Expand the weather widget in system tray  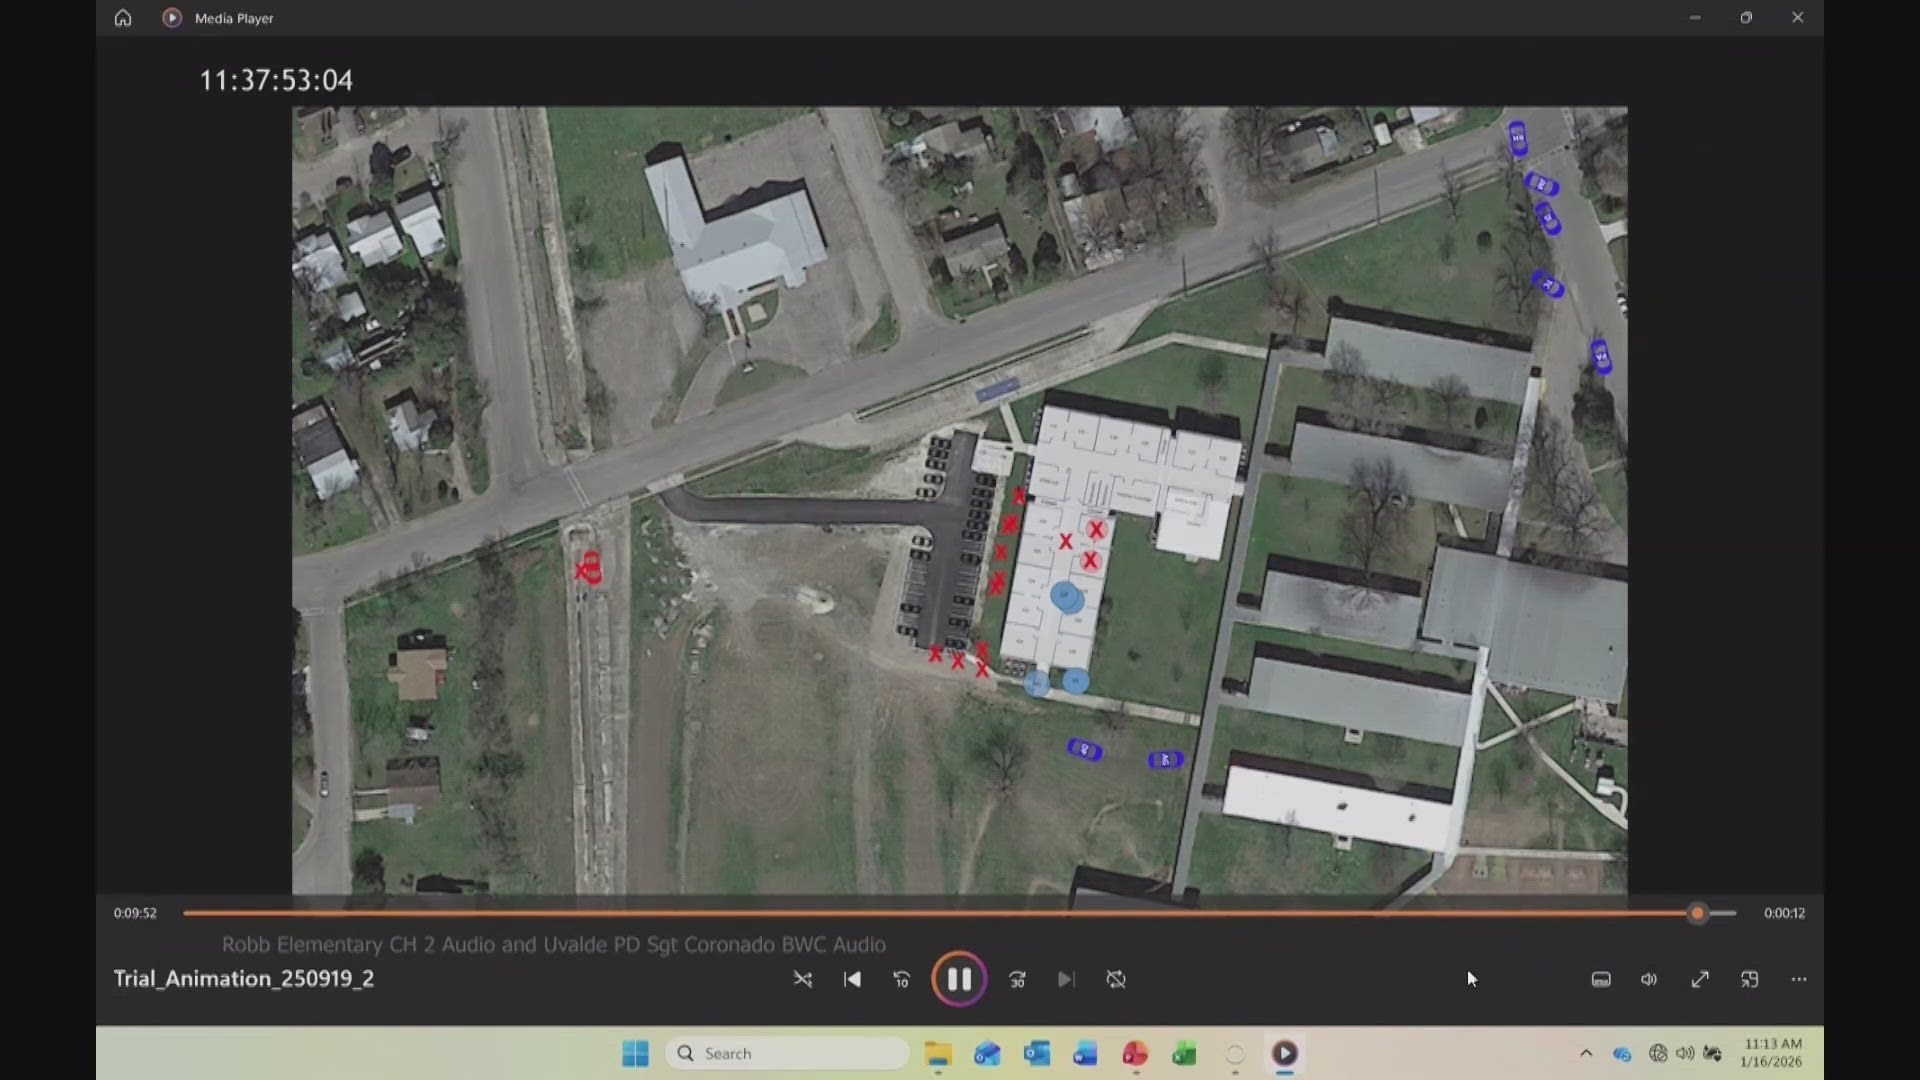pyautogui.click(x=1714, y=1053)
